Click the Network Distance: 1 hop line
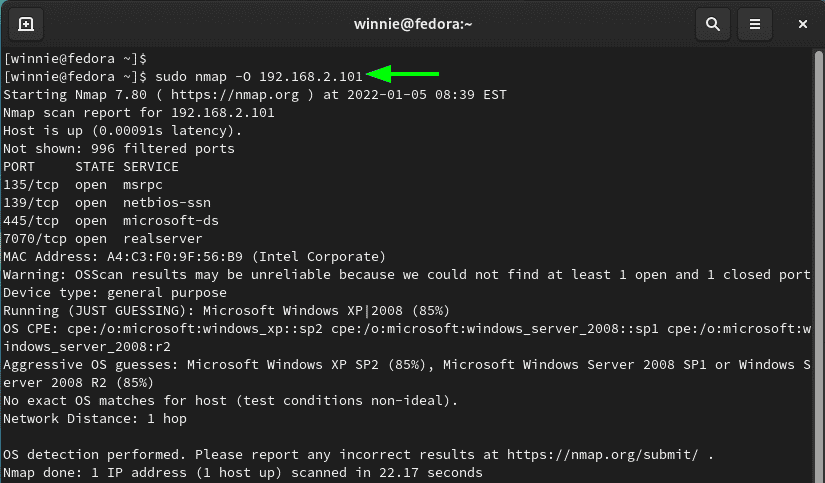This screenshot has height=483, width=825. [x=95, y=419]
